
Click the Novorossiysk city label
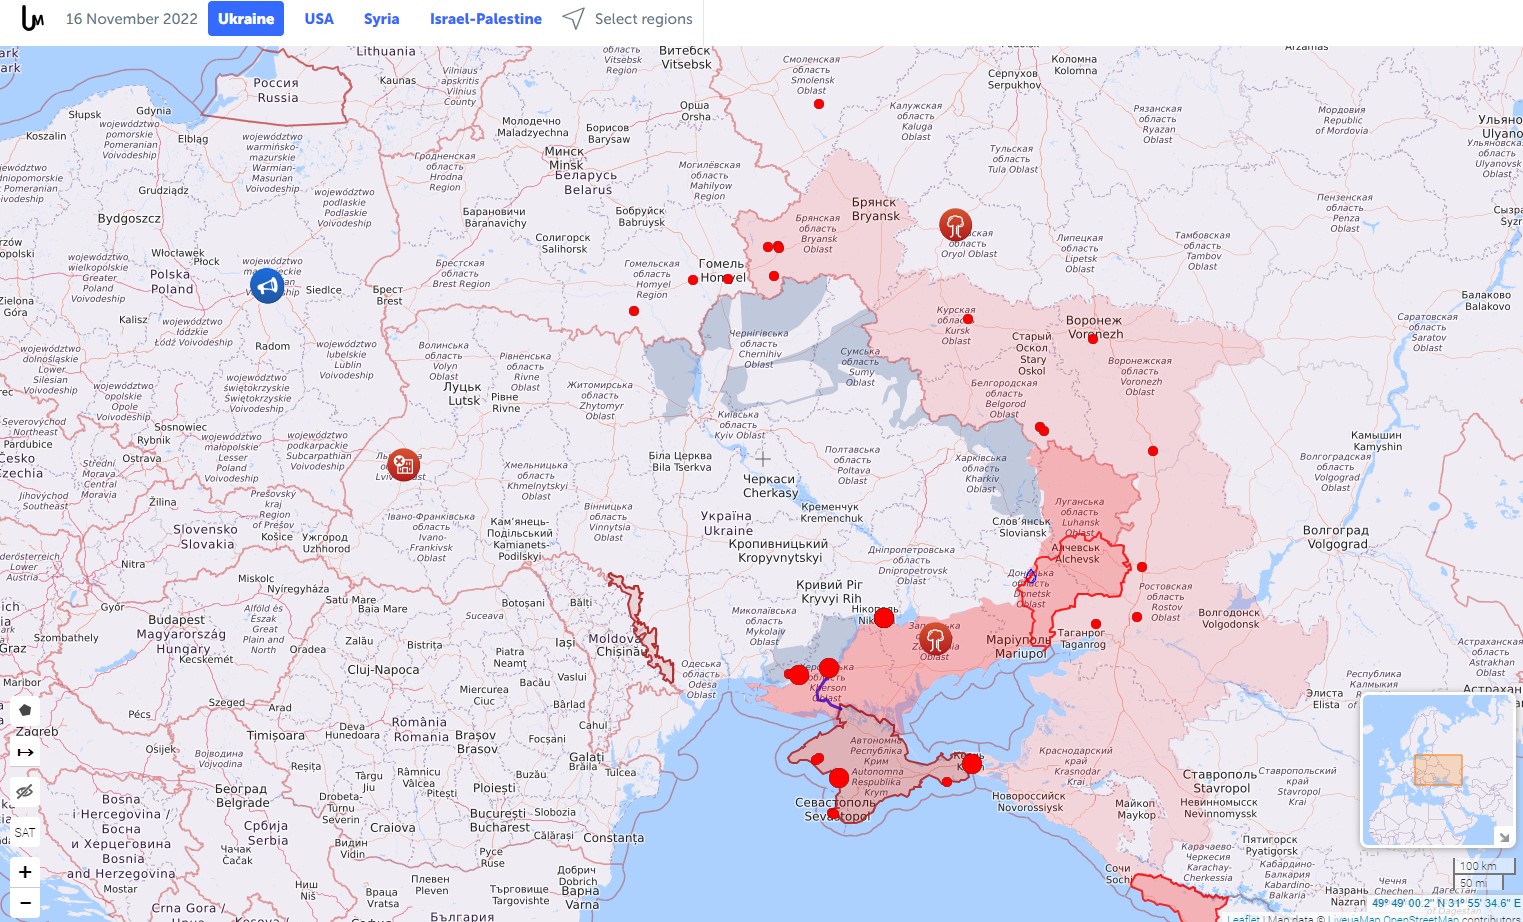[1029, 802]
